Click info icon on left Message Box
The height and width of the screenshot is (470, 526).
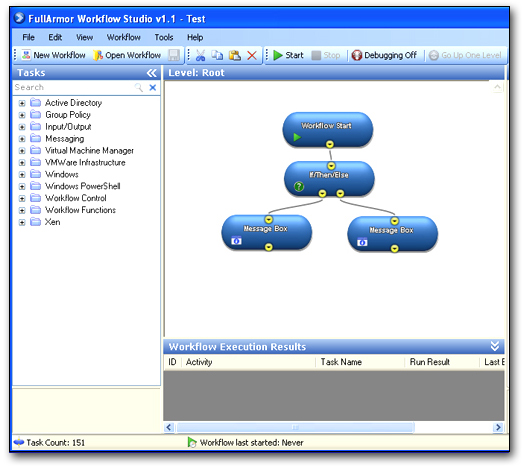(x=236, y=241)
